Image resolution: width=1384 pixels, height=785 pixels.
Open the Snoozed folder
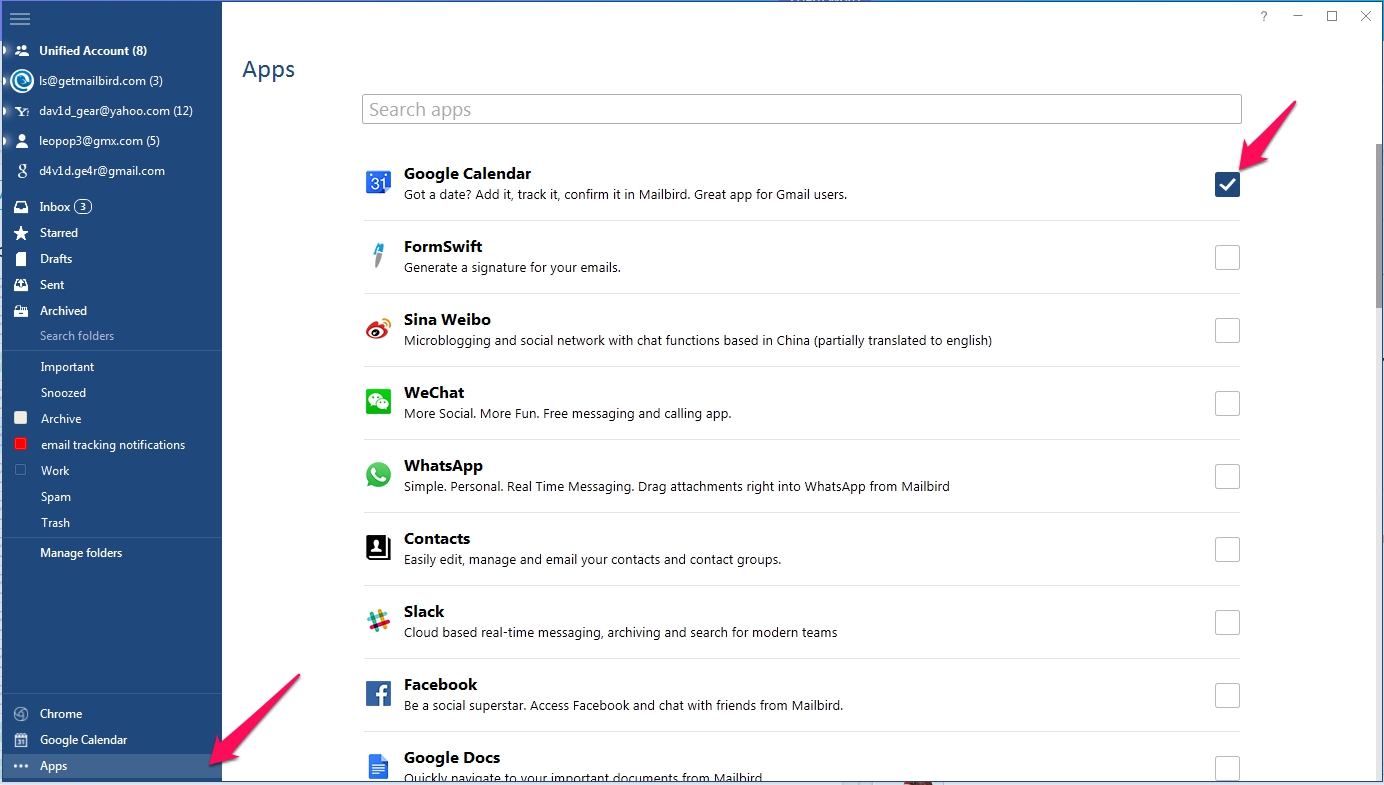pos(63,393)
